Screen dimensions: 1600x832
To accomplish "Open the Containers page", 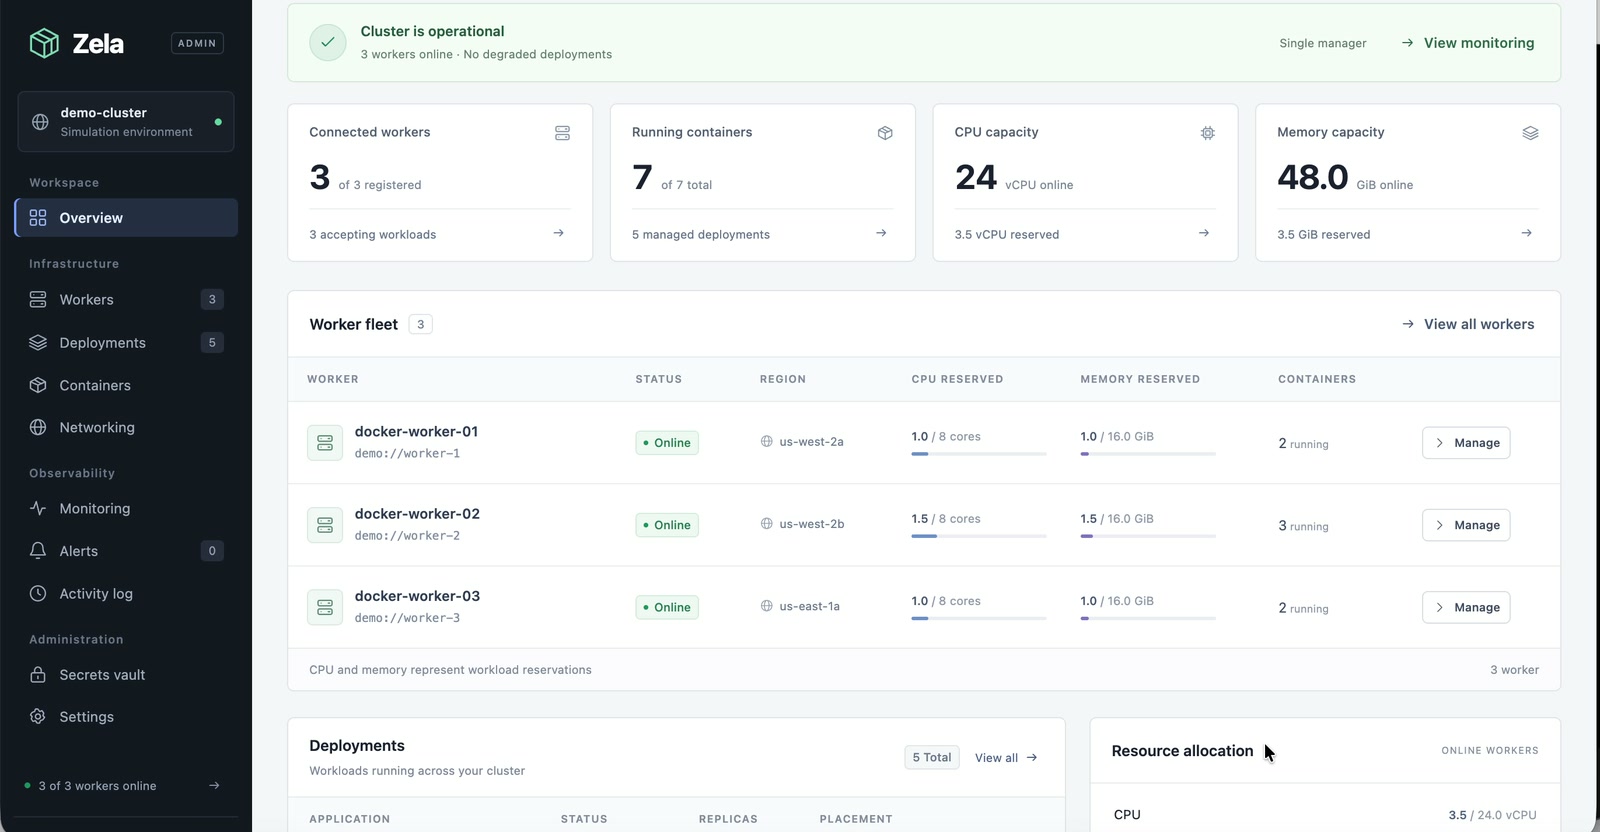I will pyautogui.click(x=126, y=385).
